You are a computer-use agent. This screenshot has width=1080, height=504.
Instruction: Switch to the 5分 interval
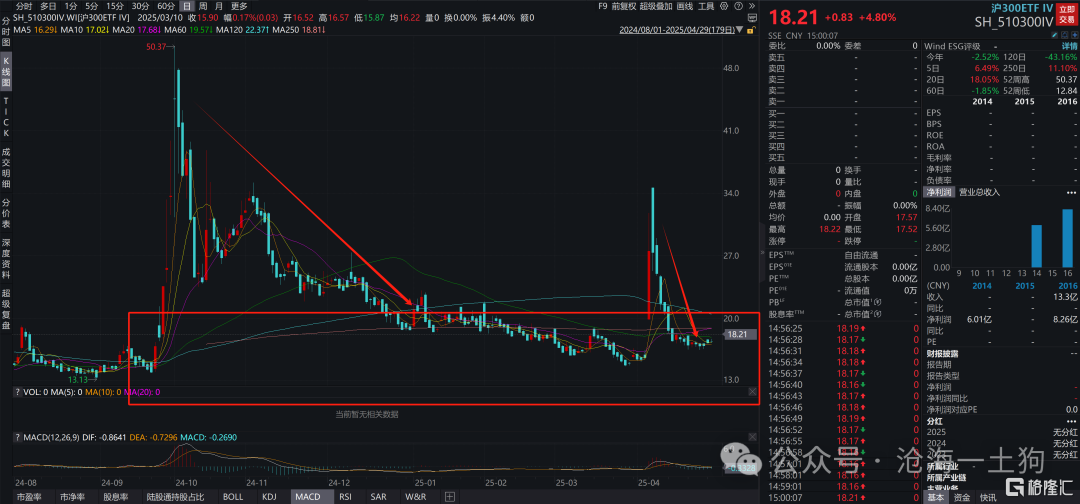tap(92, 6)
